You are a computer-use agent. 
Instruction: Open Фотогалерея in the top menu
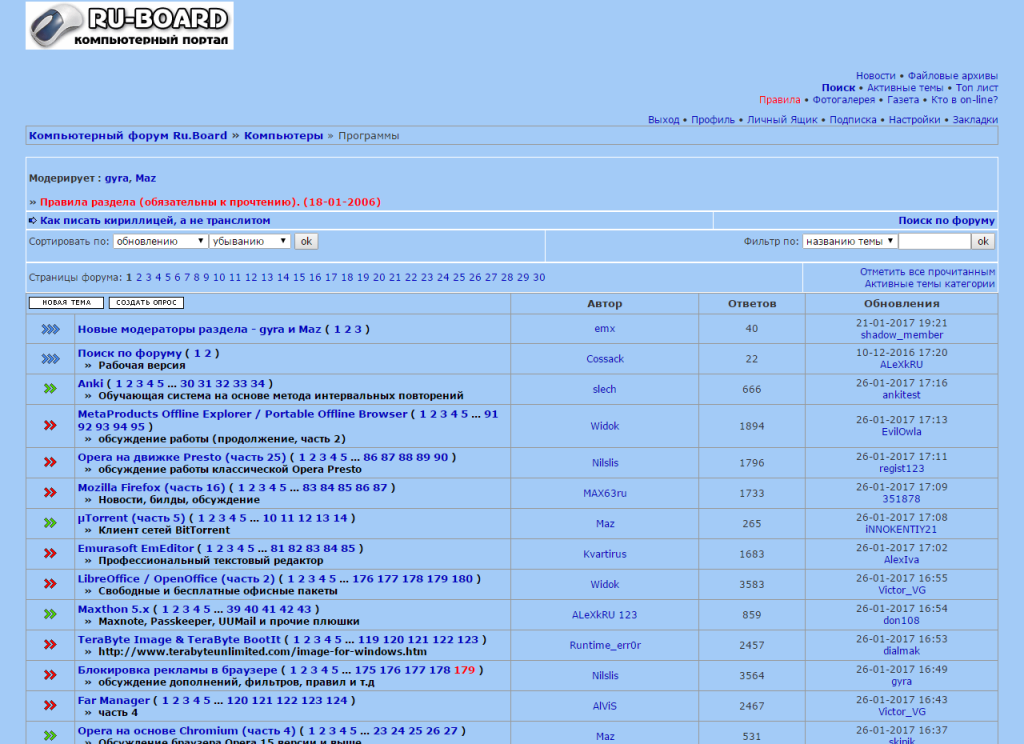tap(844, 100)
